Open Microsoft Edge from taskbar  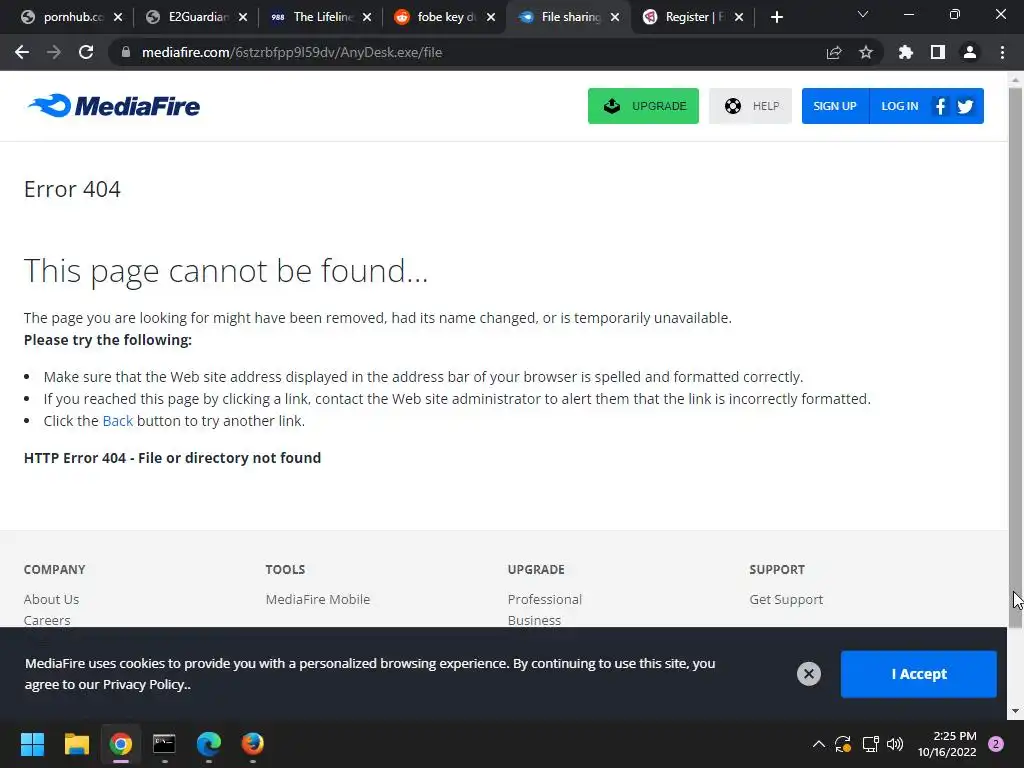[209, 744]
